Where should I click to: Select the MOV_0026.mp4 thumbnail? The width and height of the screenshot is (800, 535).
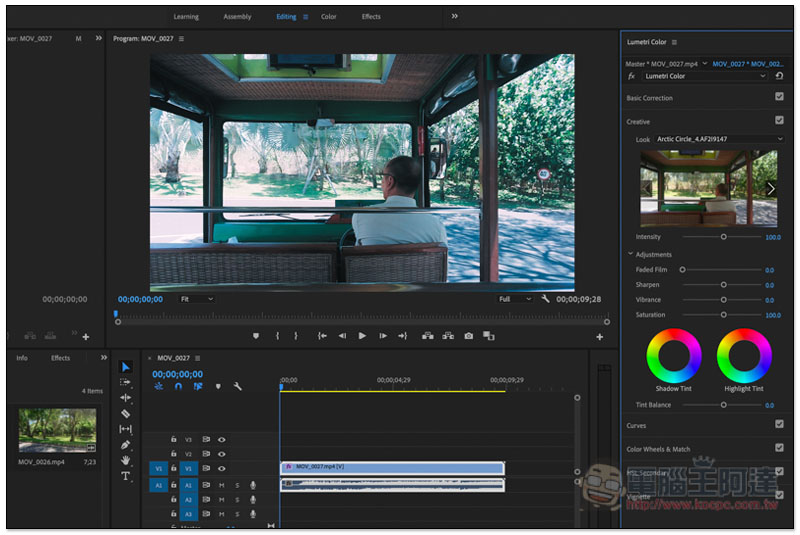pyautogui.click(x=57, y=430)
